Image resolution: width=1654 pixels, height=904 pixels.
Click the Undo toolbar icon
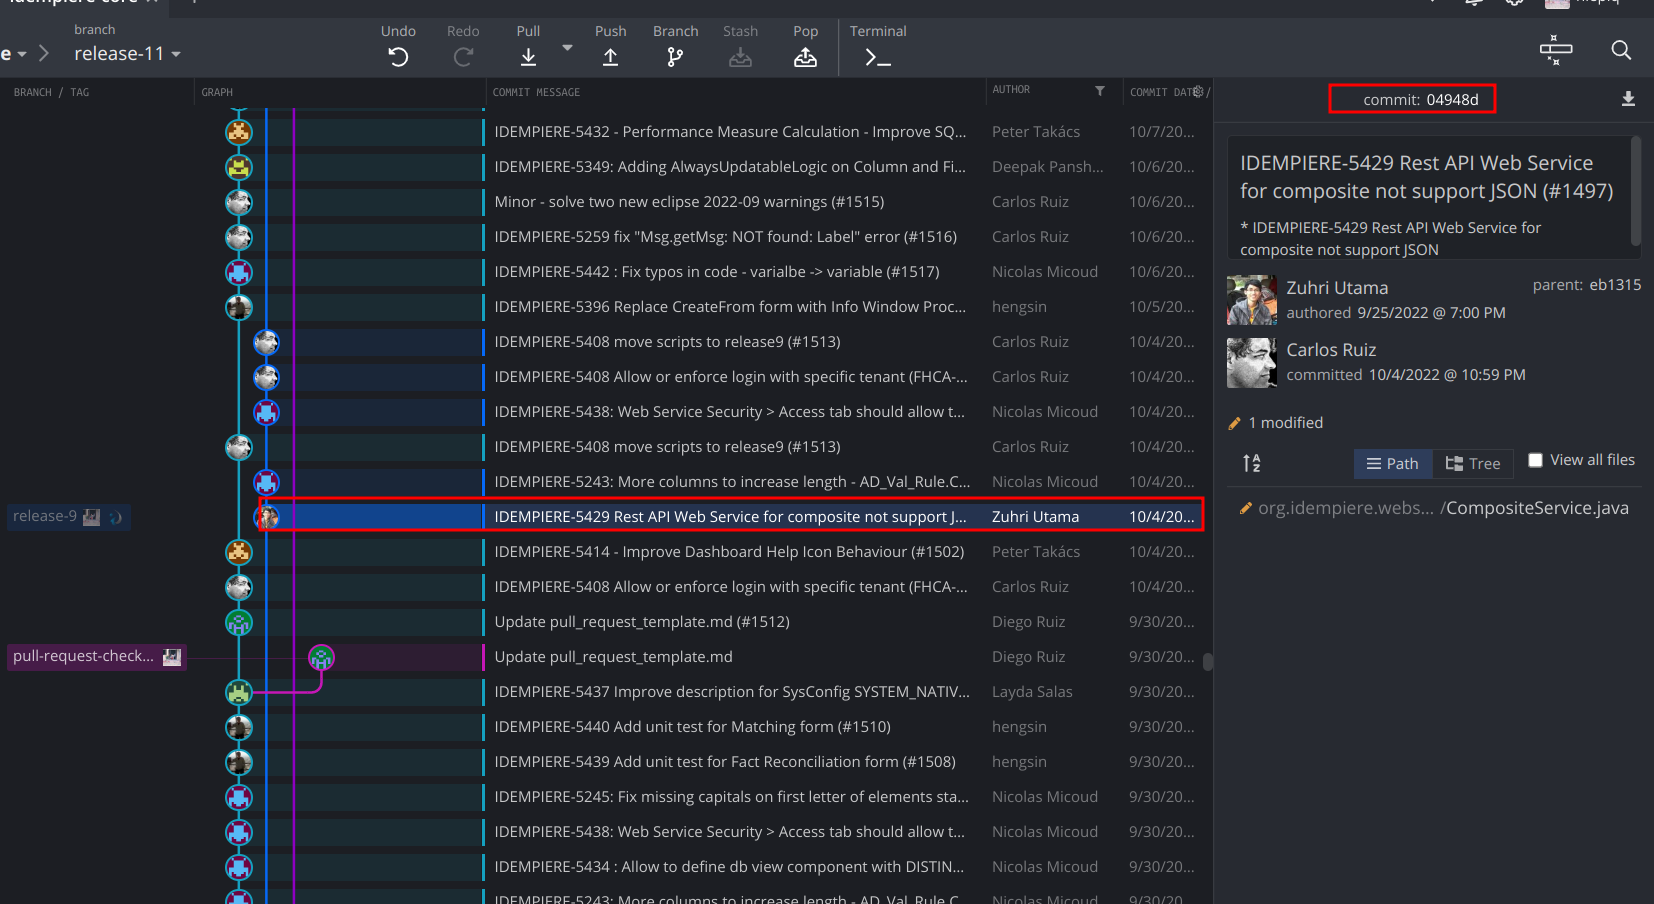(398, 57)
